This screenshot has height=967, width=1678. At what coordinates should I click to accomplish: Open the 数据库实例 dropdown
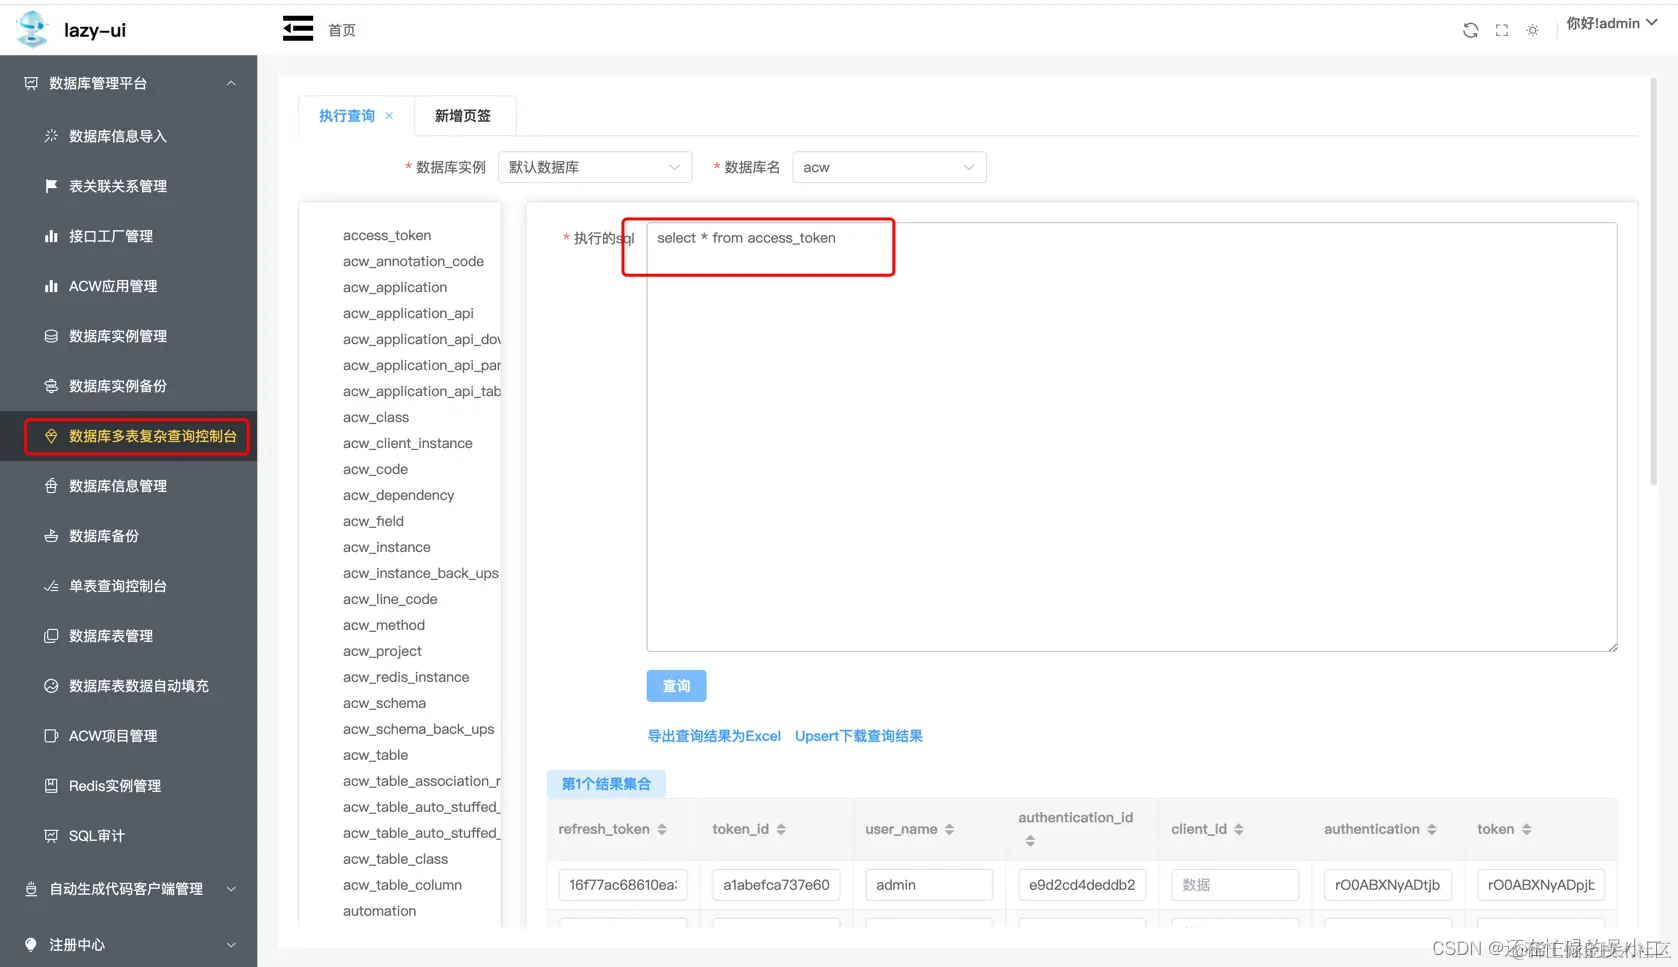[594, 167]
